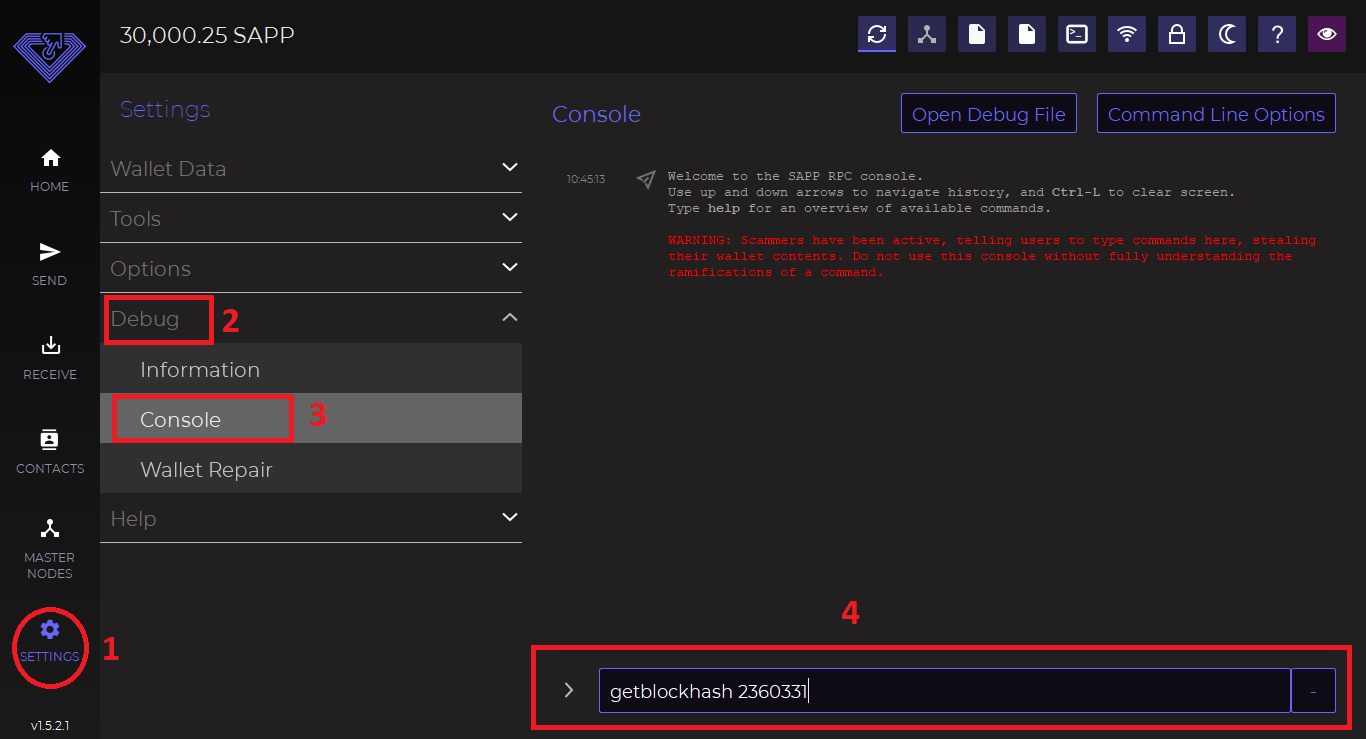Click the masternode icon in top bar
The image size is (1366, 739).
pos(927,34)
